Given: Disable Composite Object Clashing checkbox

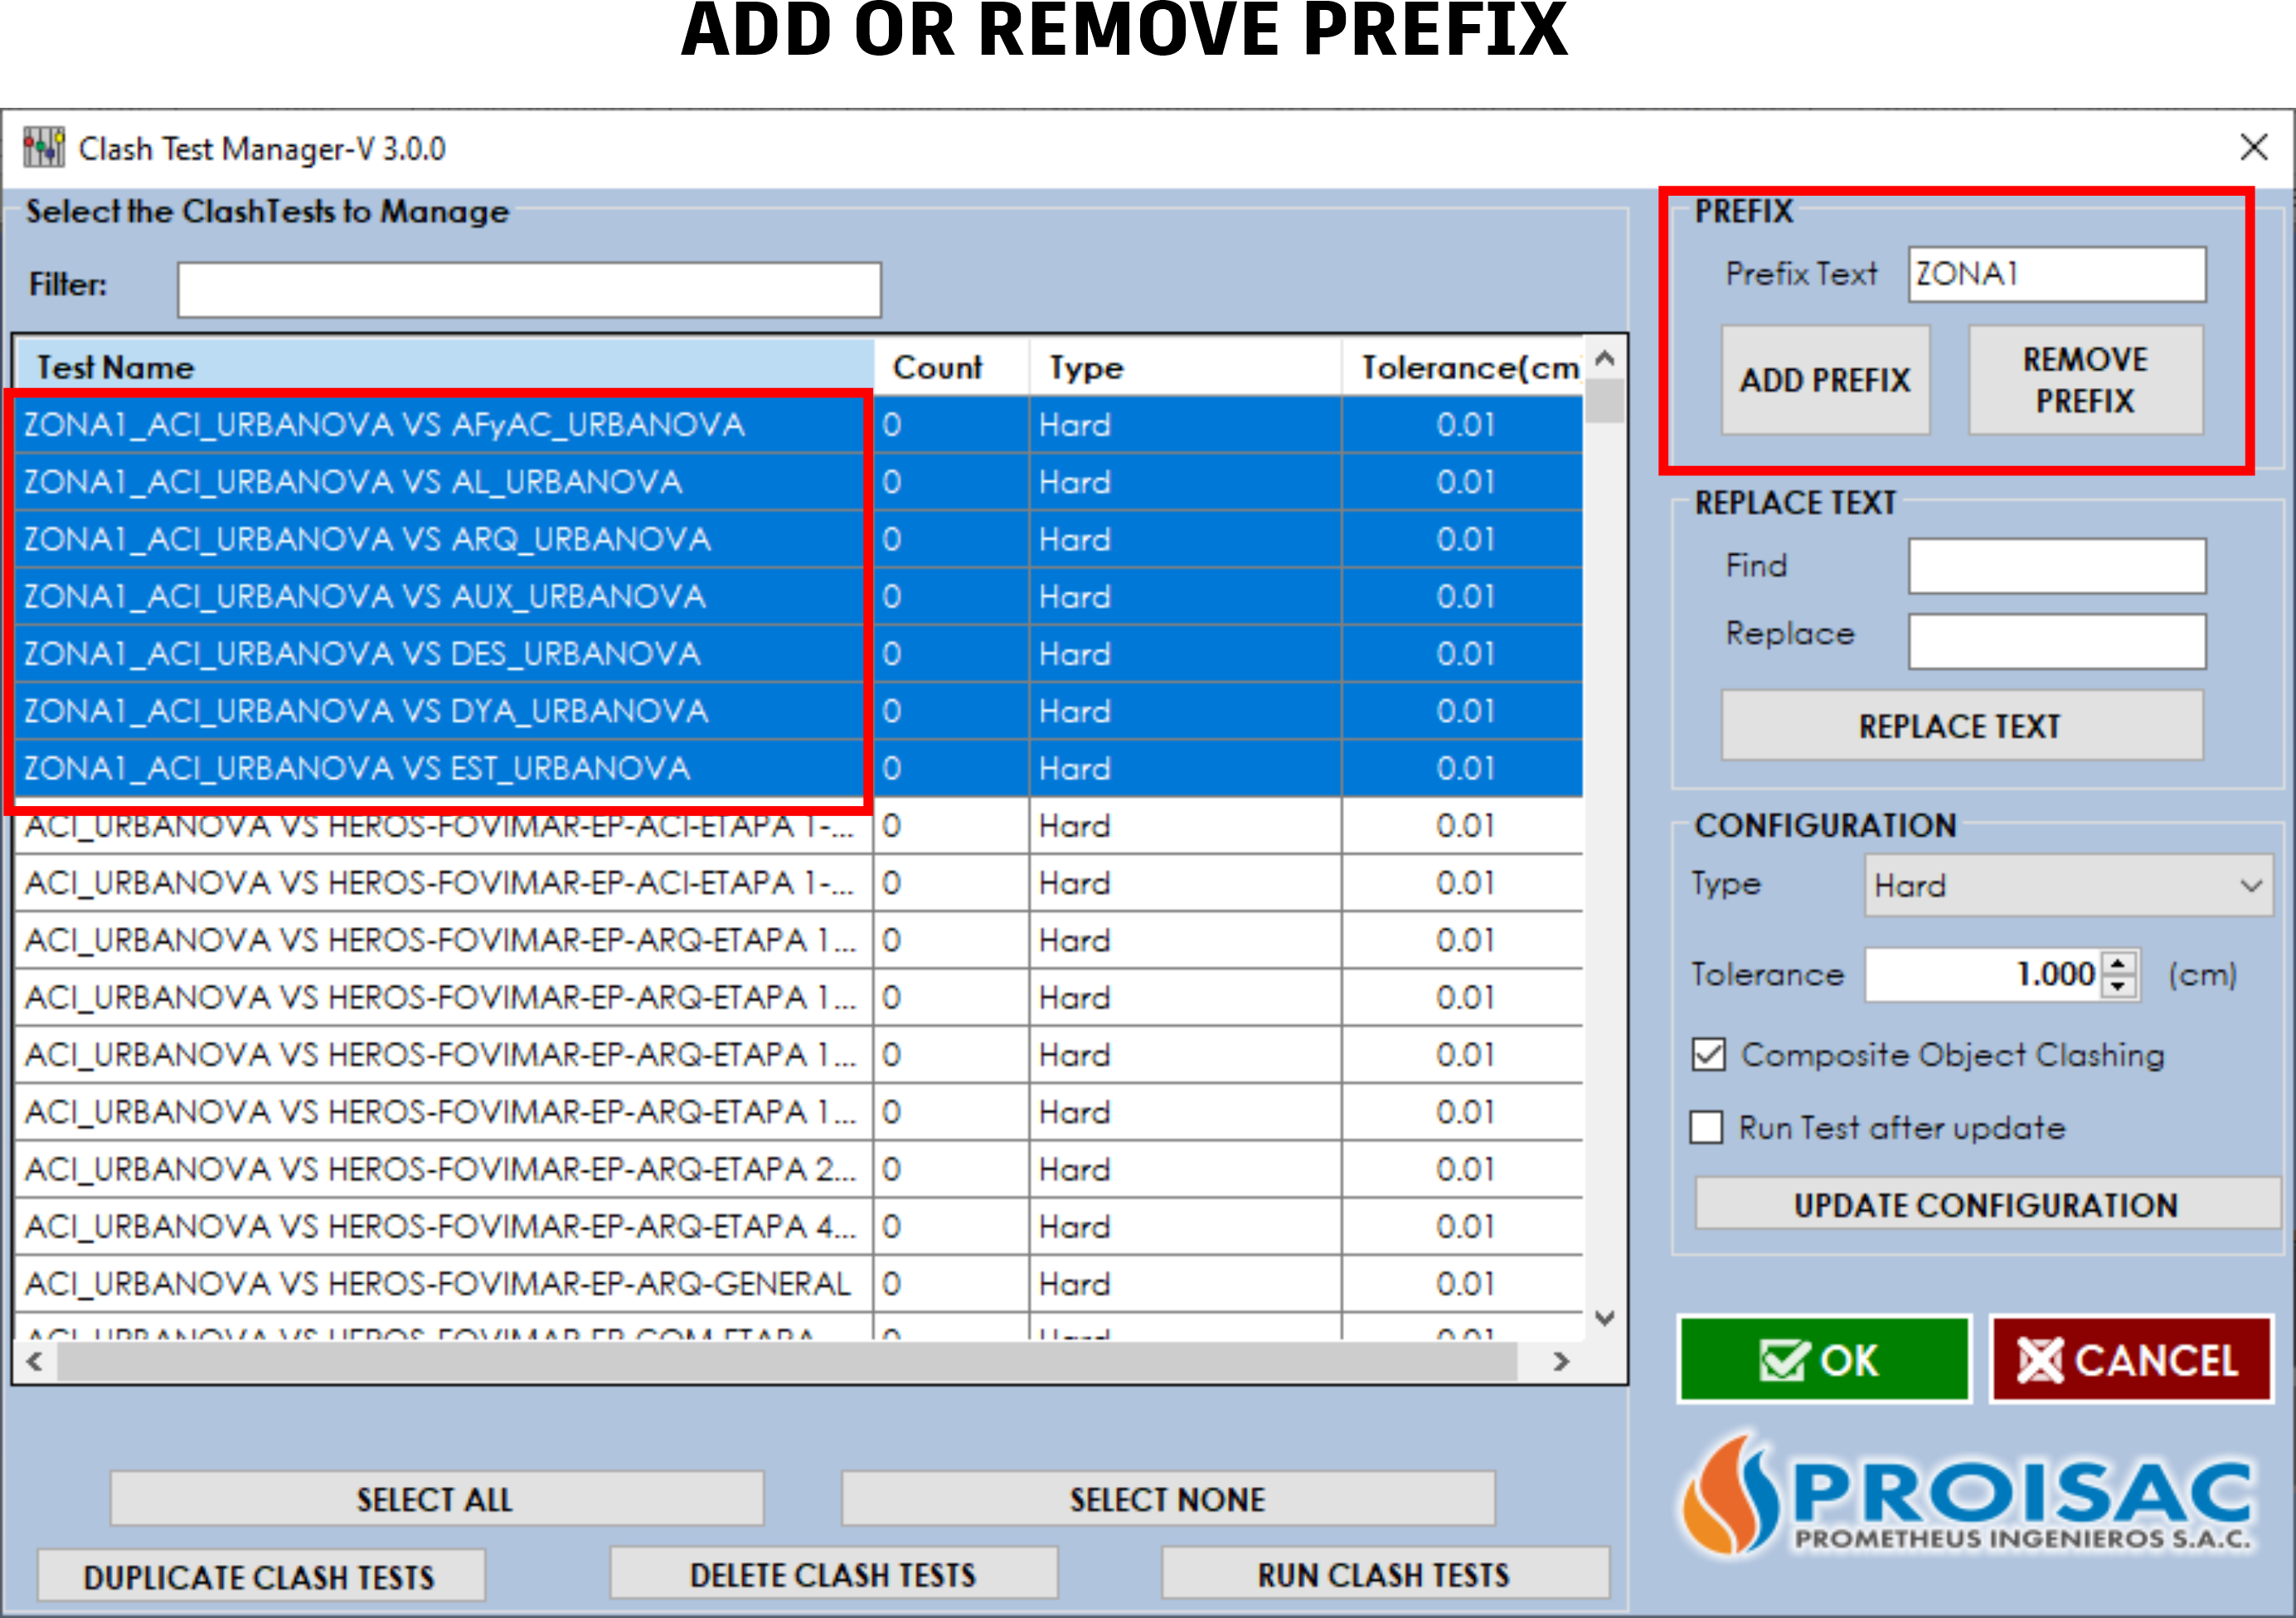Looking at the screenshot, I should (1708, 1055).
